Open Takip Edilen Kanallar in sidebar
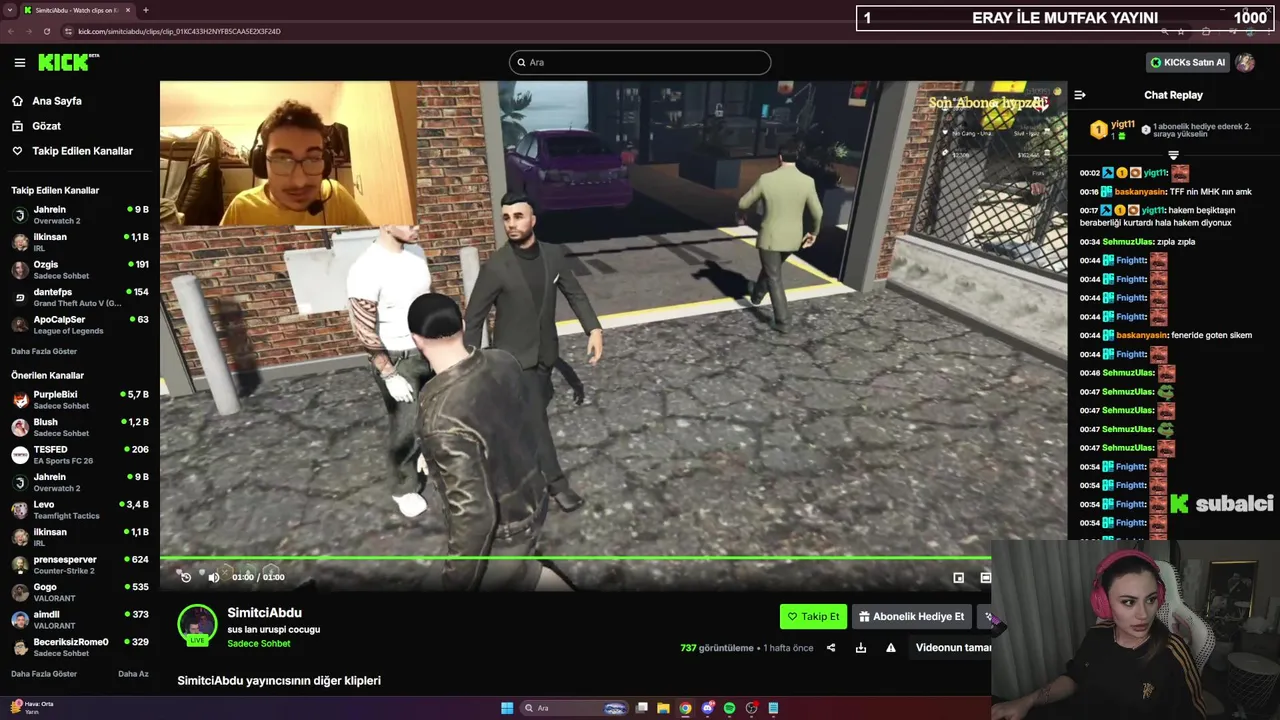Screen dimensions: 1280x720 (x=82, y=151)
